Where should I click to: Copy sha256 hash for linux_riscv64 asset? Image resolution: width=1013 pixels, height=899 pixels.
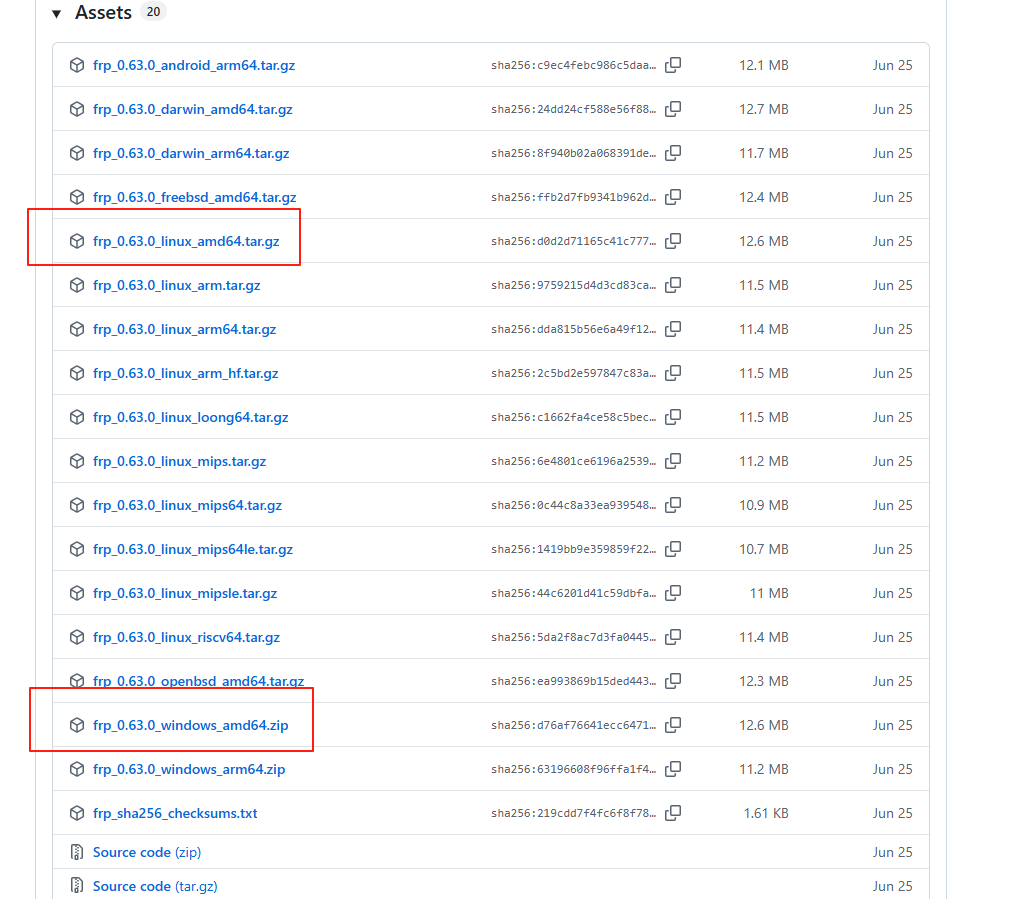[x=674, y=637]
